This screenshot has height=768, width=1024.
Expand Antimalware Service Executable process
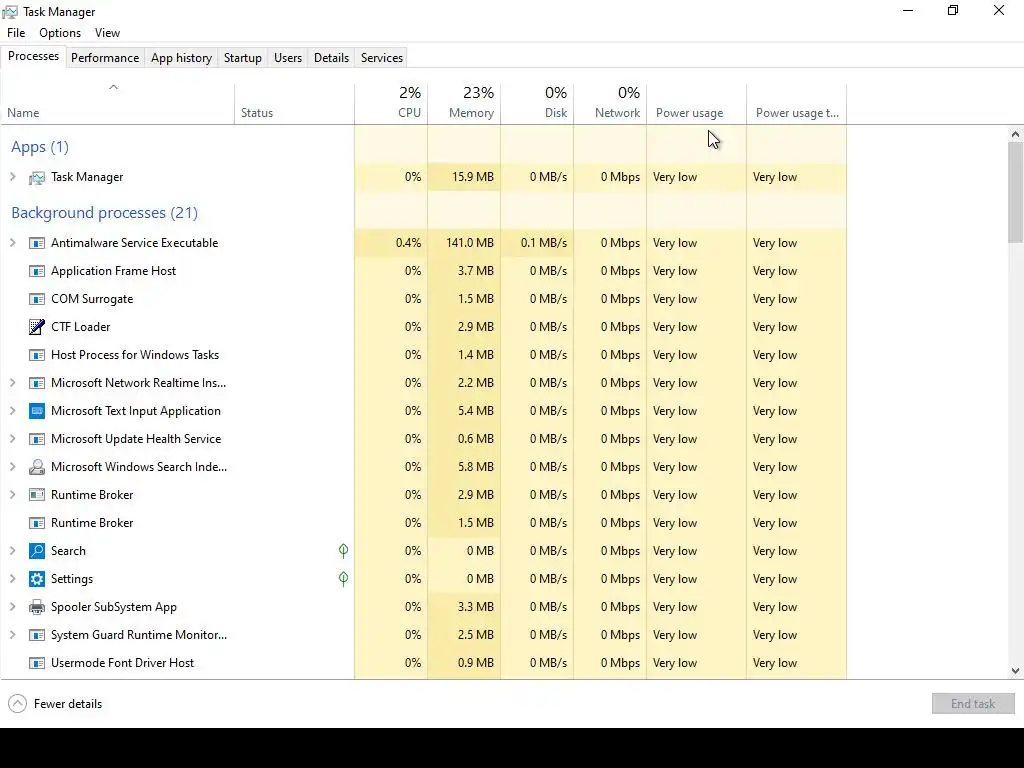[12, 242]
